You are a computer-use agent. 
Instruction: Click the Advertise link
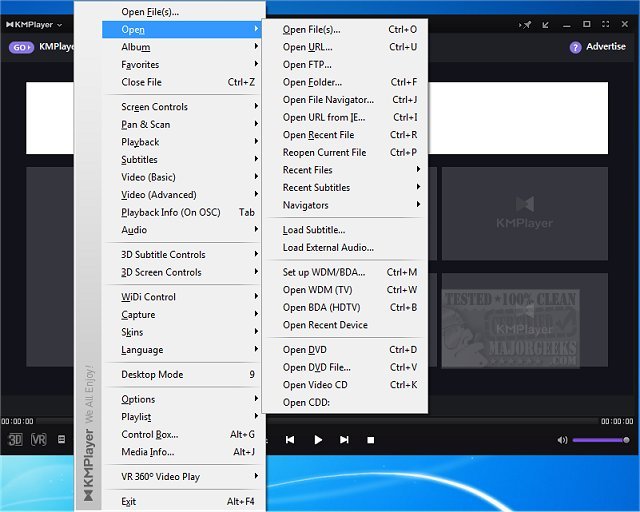tap(605, 47)
